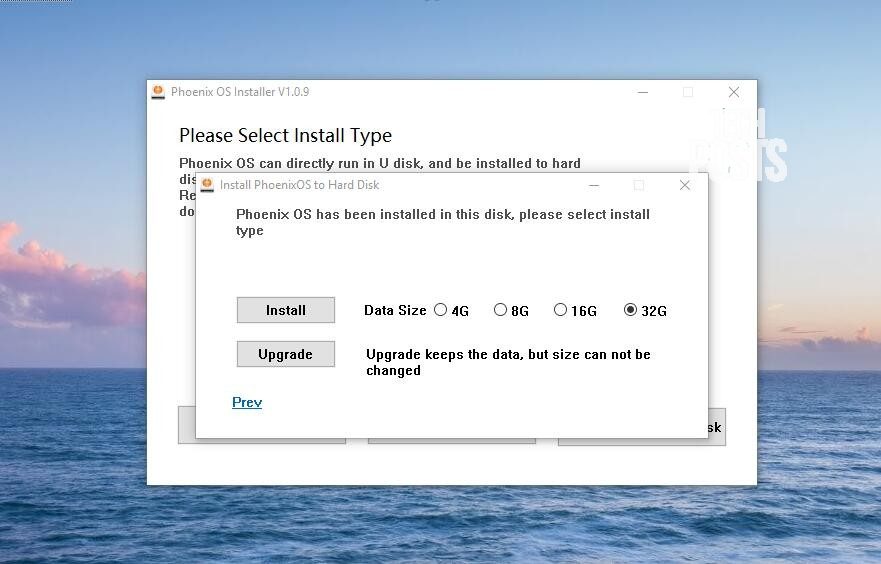Close the Phoenix OS Installer V1.0.9 window
Viewport: 881px width, 564px height.
[x=734, y=92]
